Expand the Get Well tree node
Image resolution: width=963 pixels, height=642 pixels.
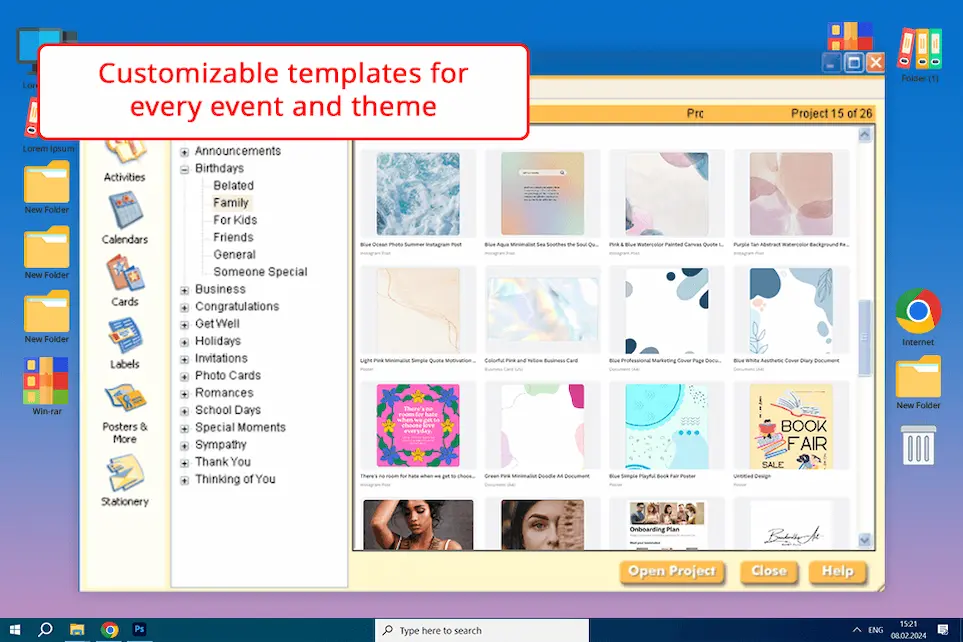coord(184,324)
